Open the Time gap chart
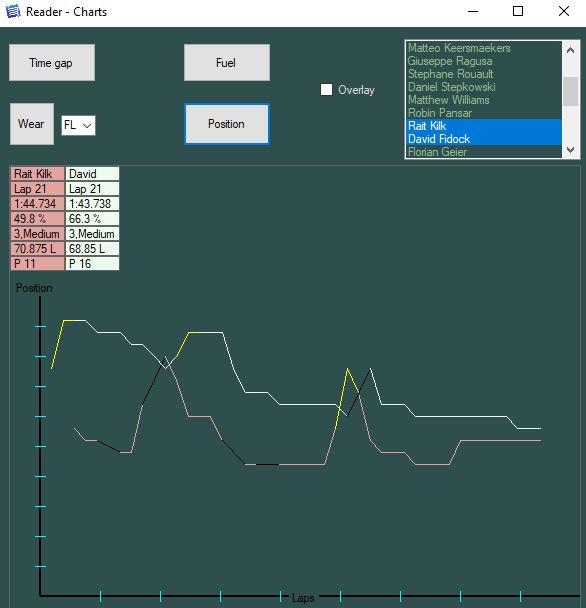Screen dimensions: 586x608 click(x=52, y=62)
